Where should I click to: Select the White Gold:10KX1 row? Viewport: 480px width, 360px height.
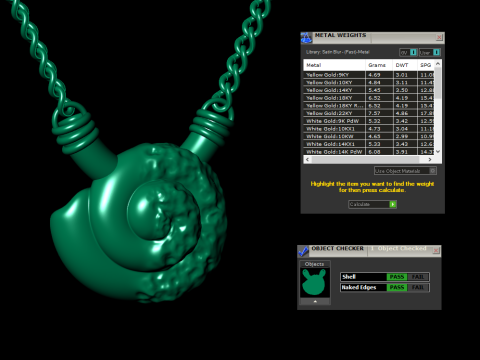pos(369,129)
